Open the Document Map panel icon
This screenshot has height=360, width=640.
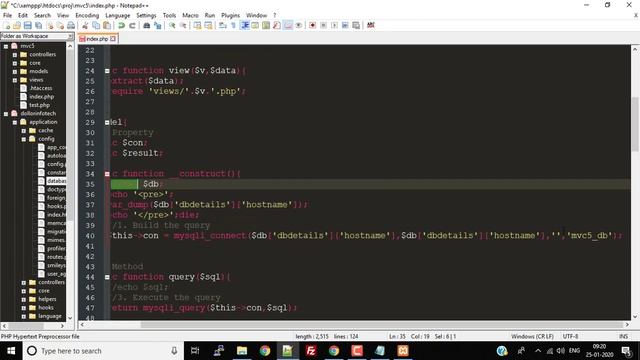[266, 25]
